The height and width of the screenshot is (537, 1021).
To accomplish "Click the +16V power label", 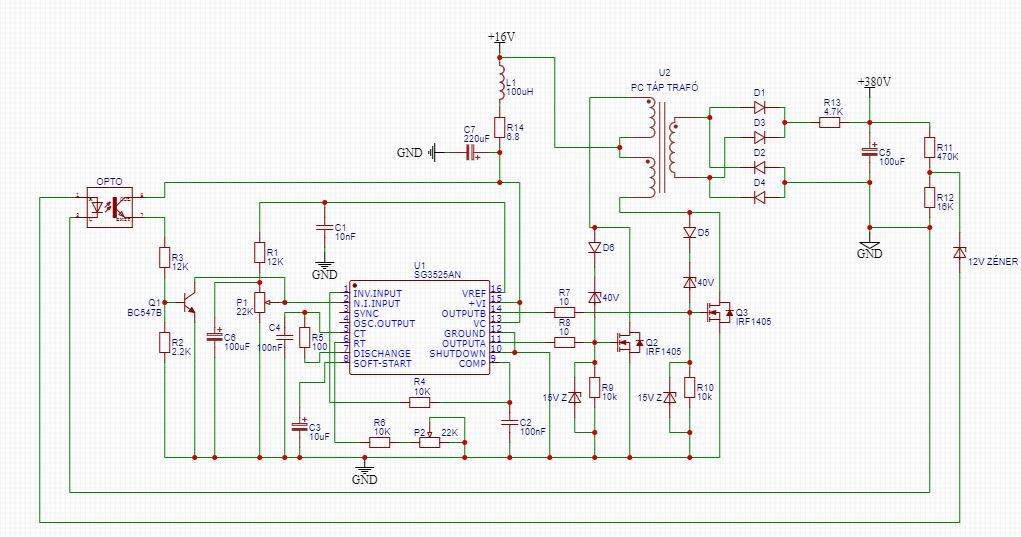I will [501, 37].
